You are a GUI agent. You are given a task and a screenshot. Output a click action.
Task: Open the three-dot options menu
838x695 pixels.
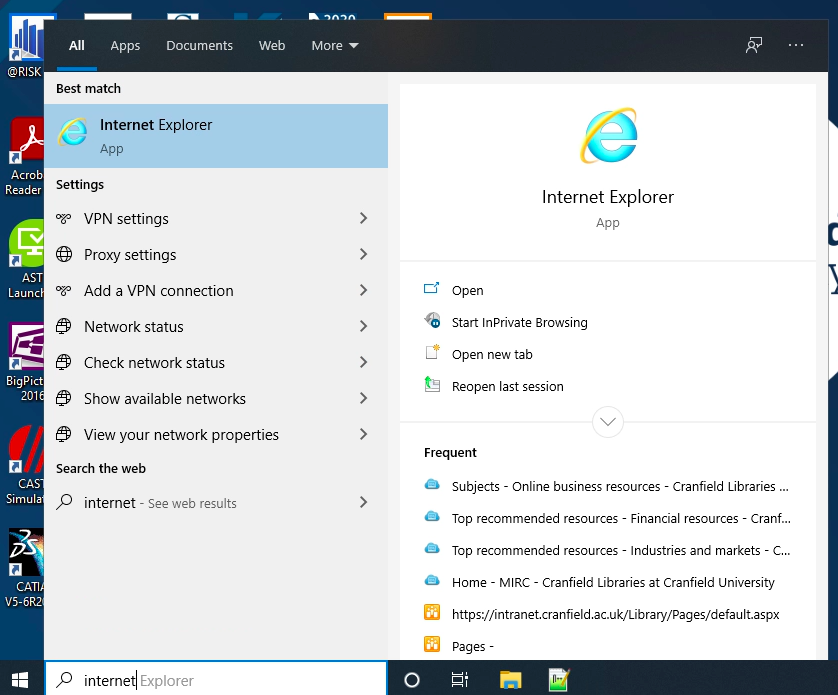[796, 45]
